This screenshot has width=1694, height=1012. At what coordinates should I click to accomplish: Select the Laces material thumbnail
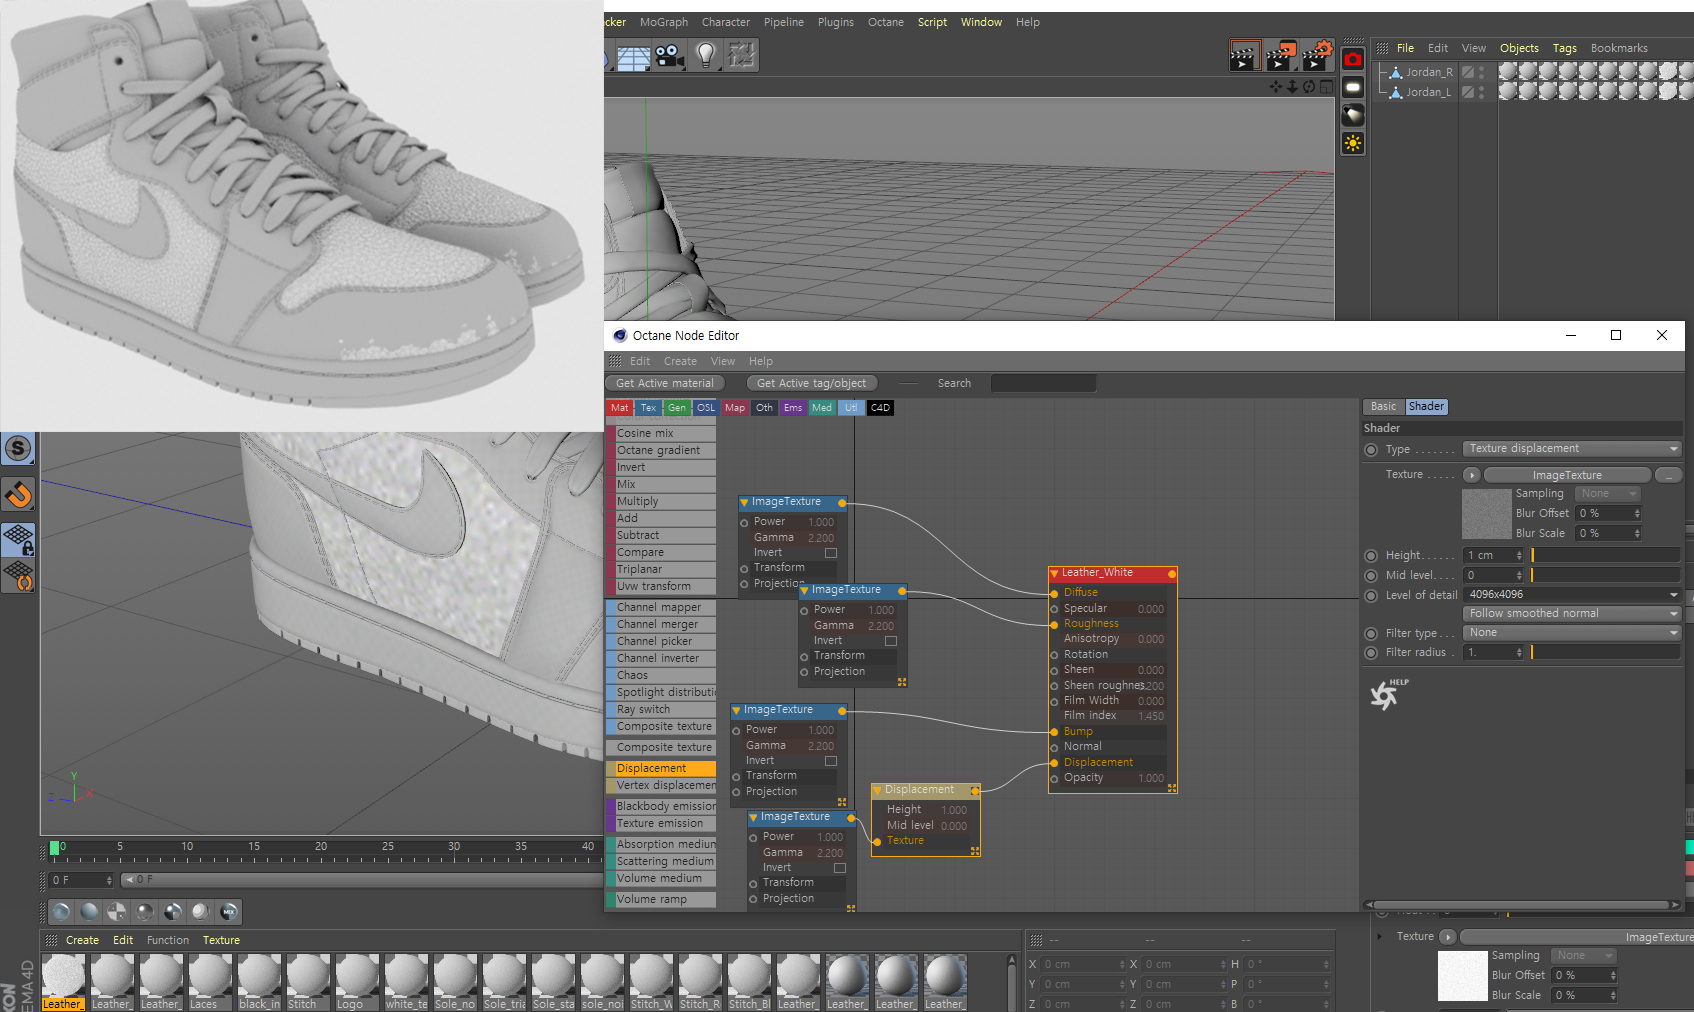coord(210,982)
